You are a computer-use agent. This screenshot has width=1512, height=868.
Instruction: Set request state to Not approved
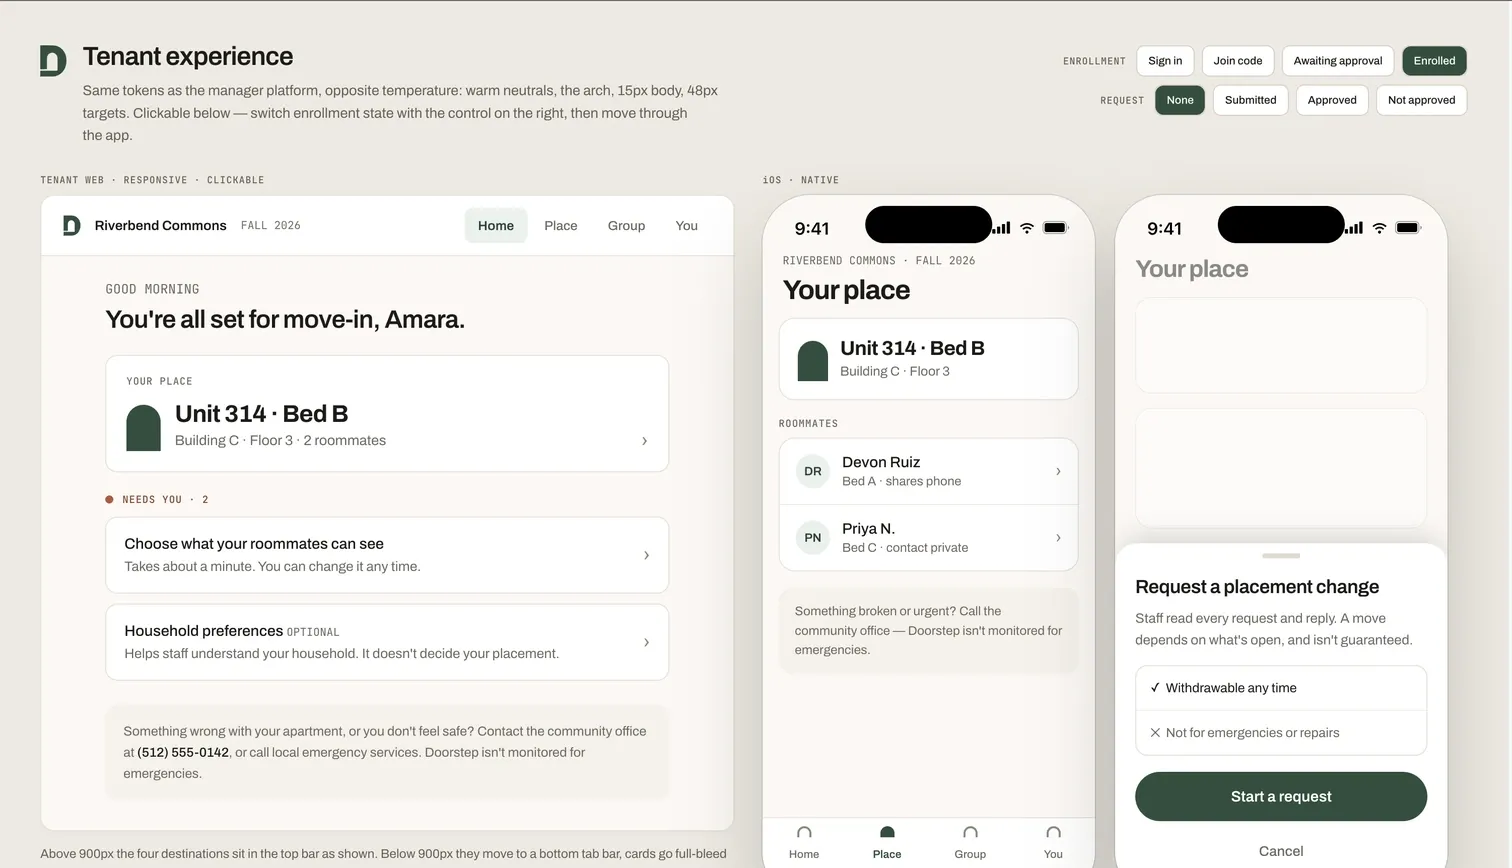pyautogui.click(x=1421, y=100)
